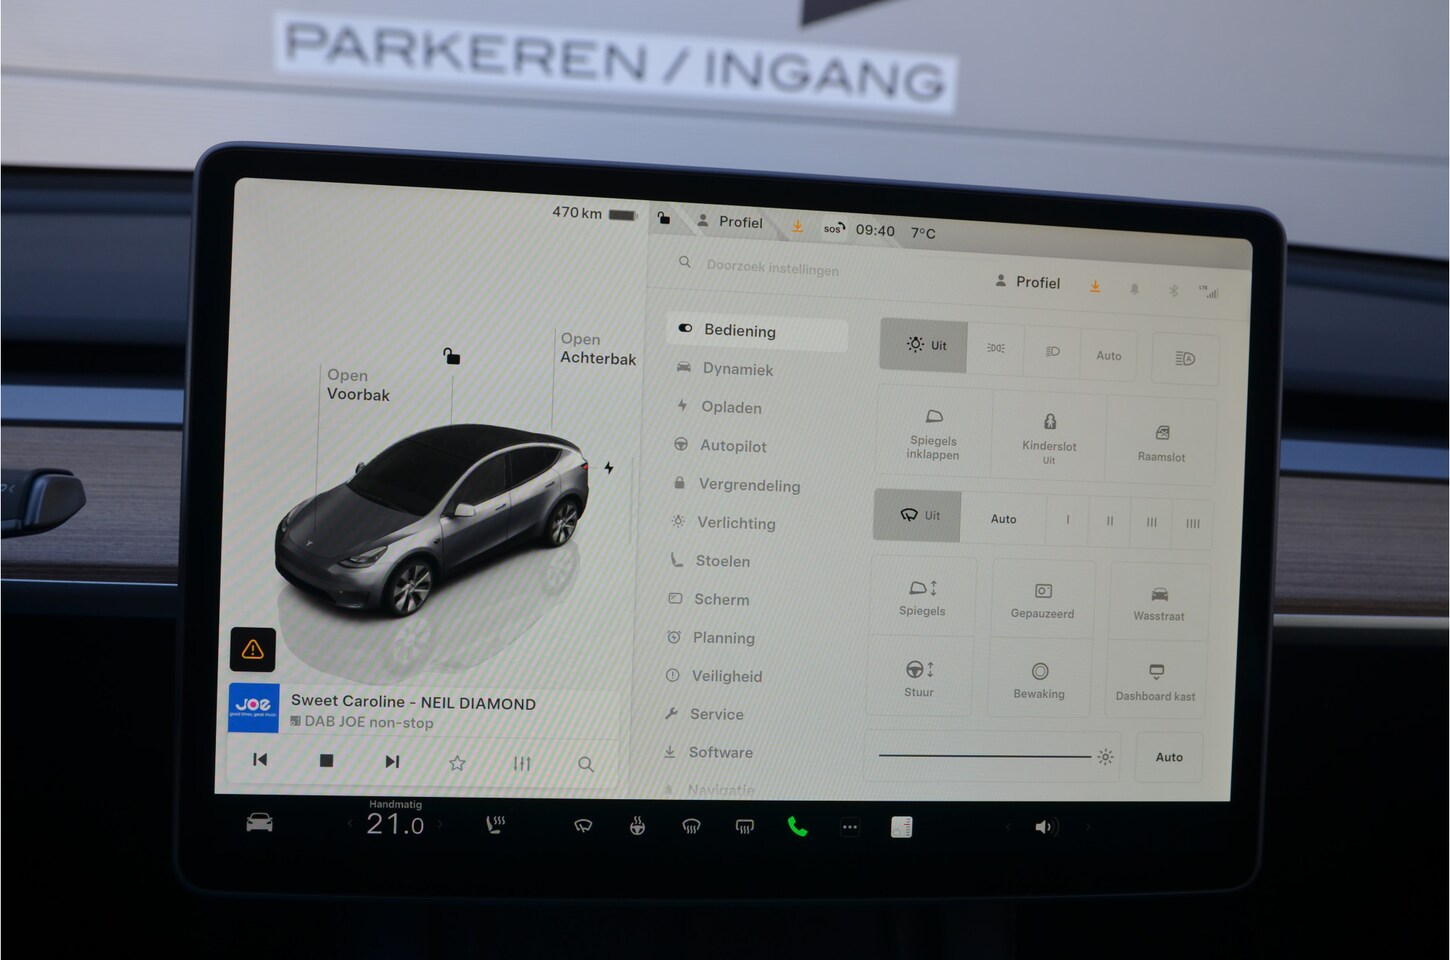1450x960 pixels.
Task: Open the Autopilot settings menu
Action: pyautogui.click(x=733, y=446)
